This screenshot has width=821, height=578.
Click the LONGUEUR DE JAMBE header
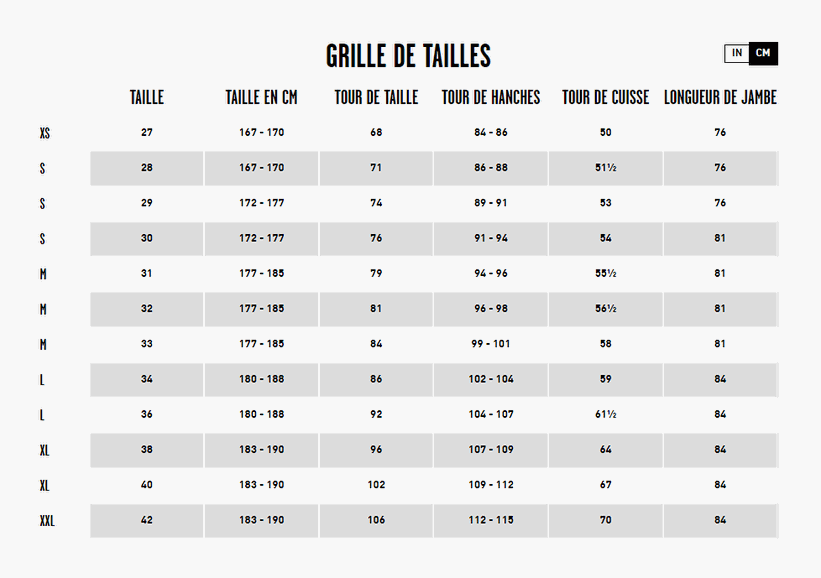point(720,97)
